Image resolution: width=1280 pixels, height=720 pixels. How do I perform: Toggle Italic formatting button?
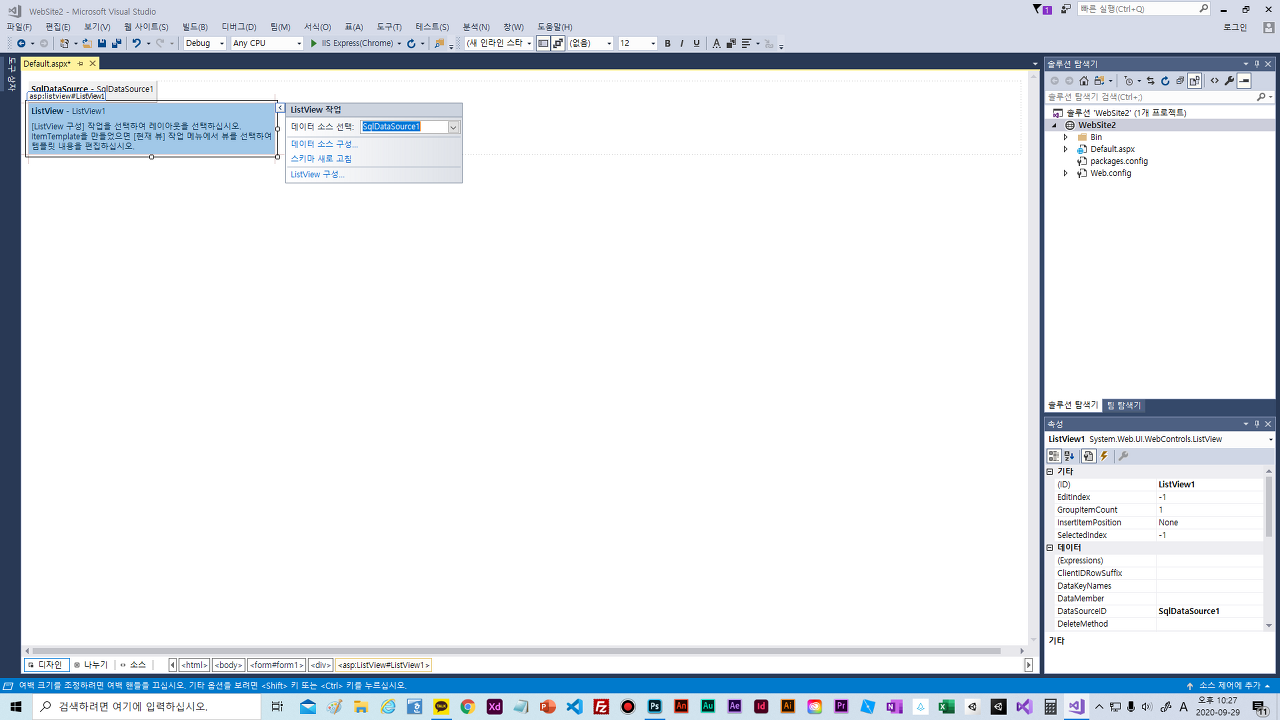(x=682, y=44)
